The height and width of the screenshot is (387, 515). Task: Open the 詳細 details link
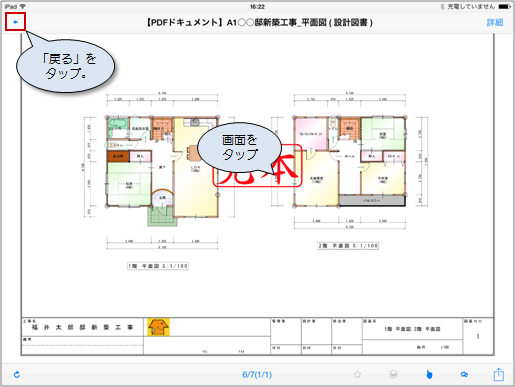coord(495,23)
